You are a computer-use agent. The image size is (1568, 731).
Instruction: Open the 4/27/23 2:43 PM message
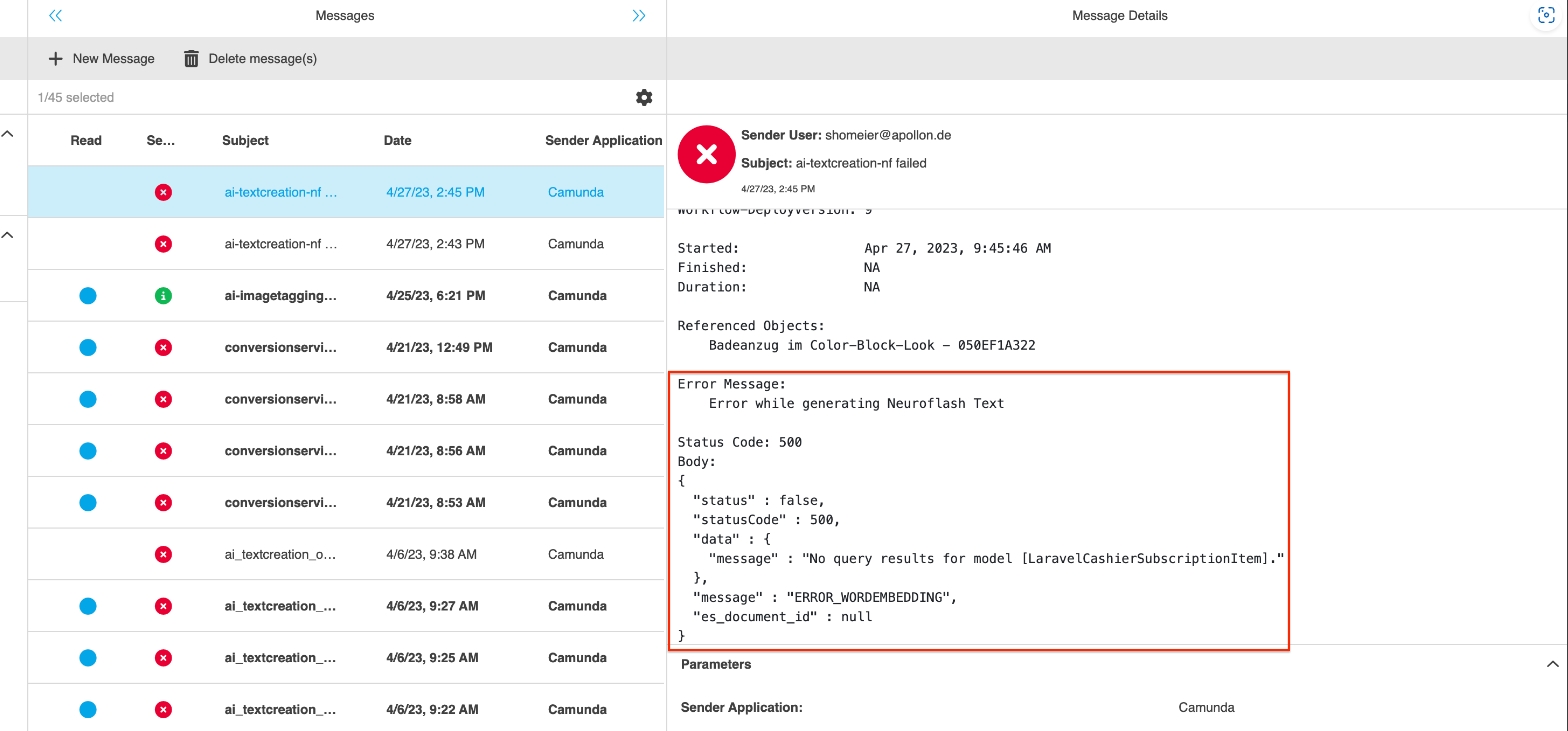(281, 244)
